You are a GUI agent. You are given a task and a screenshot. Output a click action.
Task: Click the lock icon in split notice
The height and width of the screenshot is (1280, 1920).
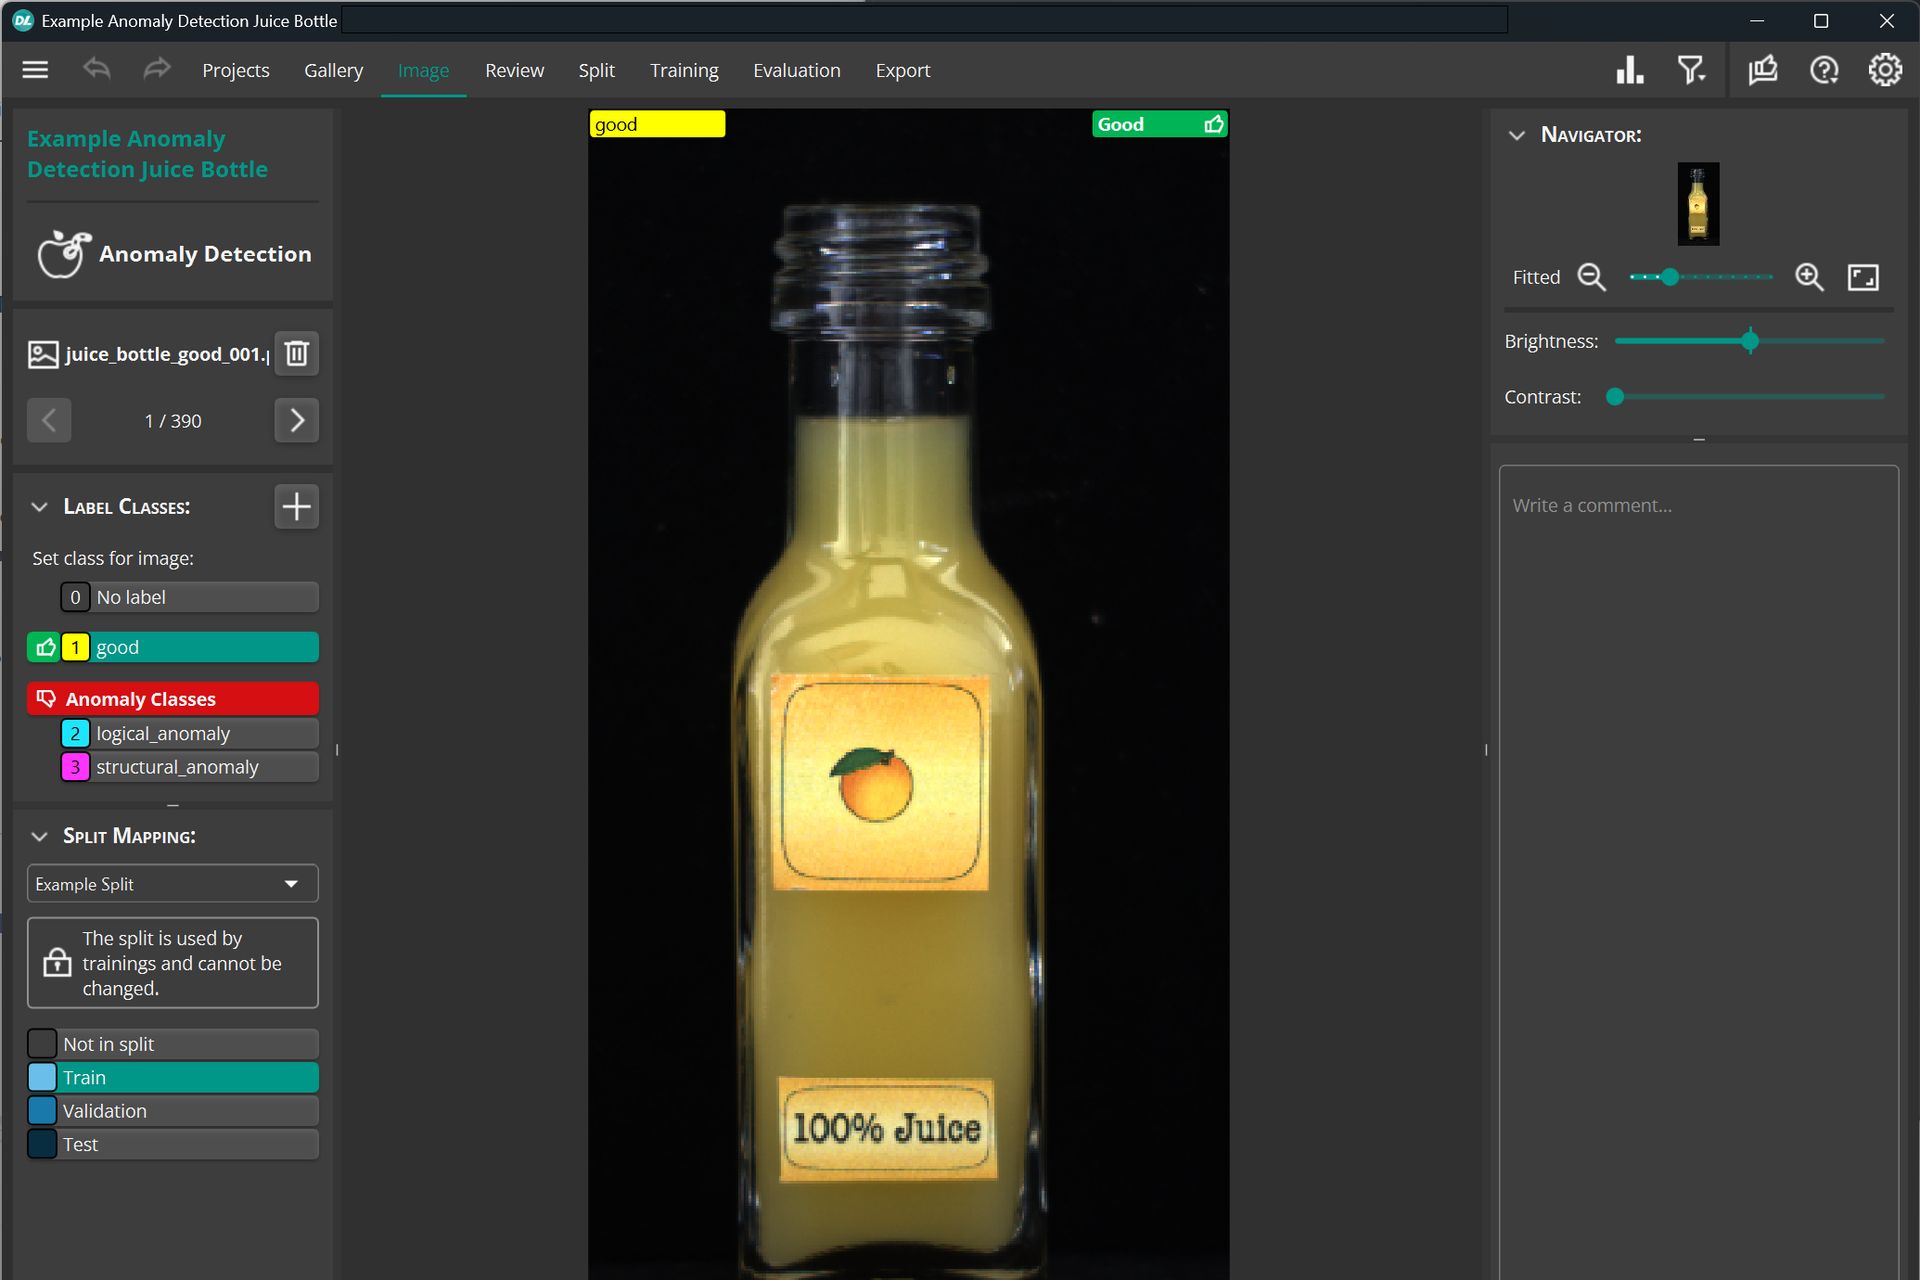tap(57, 962)
